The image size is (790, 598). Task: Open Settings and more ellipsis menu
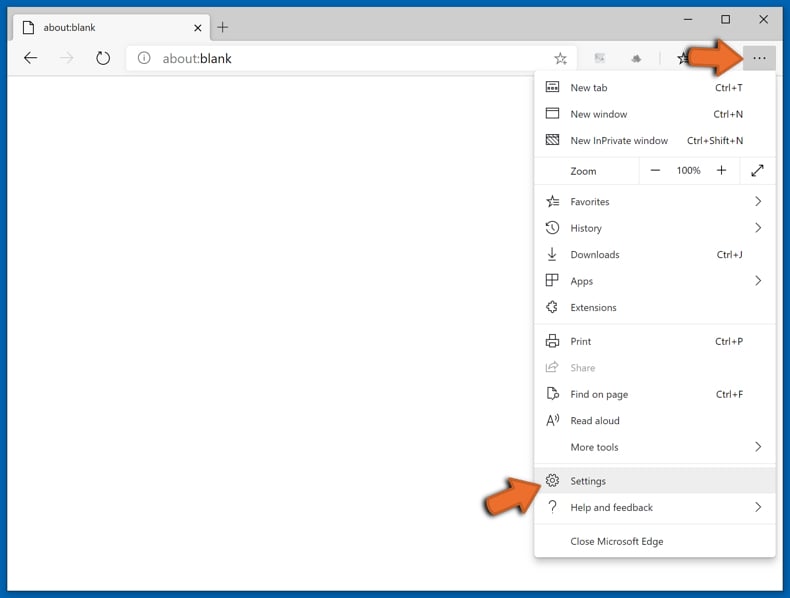pos(759,58)
